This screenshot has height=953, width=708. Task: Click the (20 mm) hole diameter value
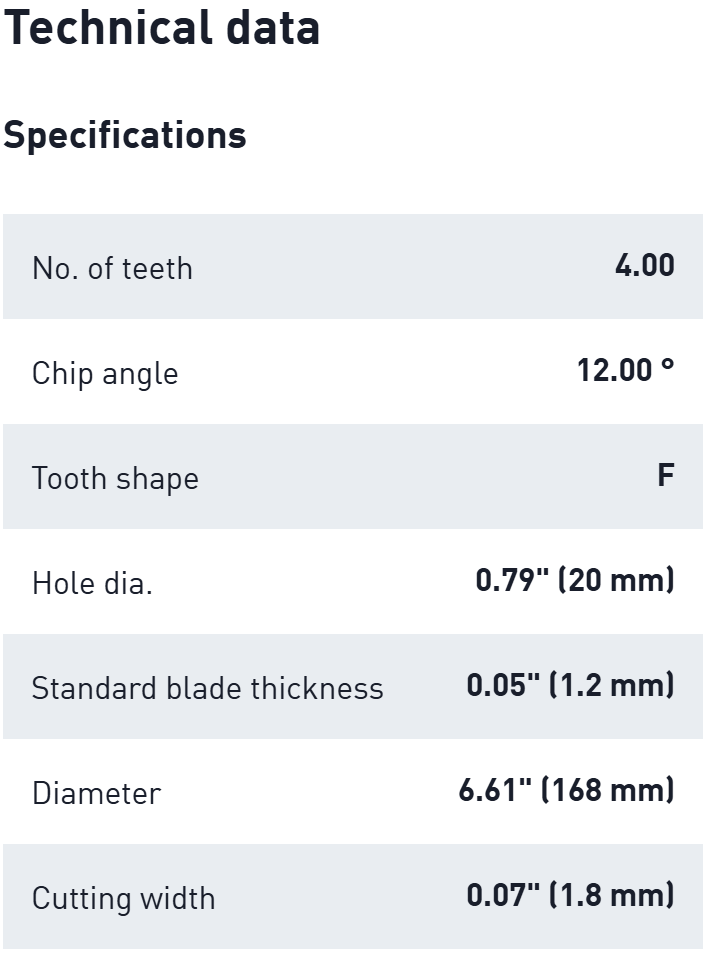[615, 581]
